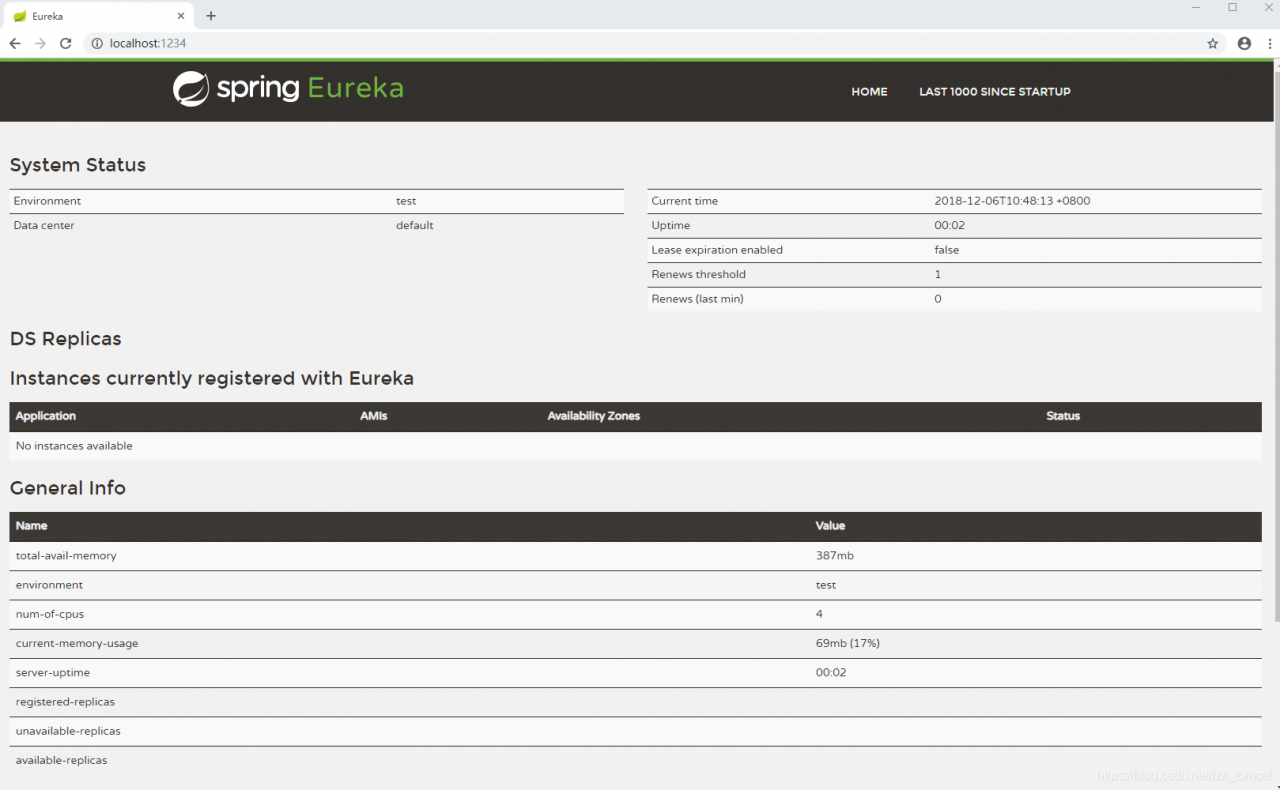Click the Environment label in System Status
1280x790 pixels.
(x=47, y=201)
